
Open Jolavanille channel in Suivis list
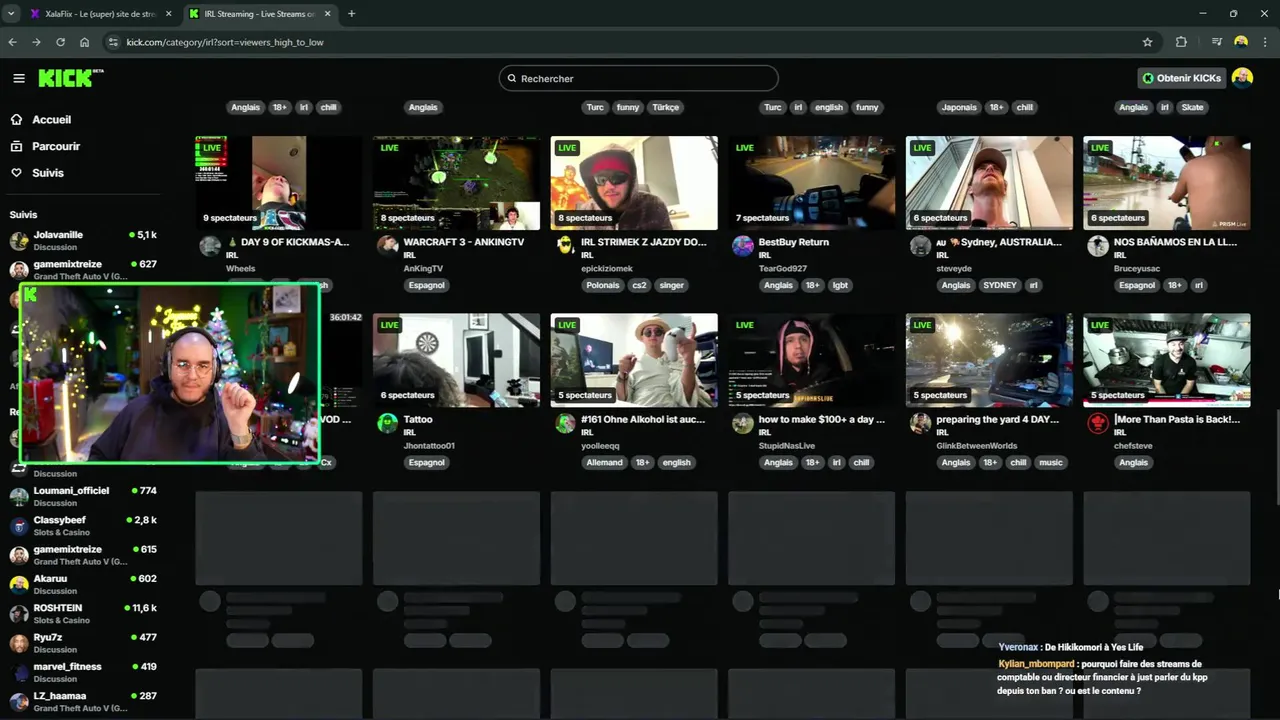click(84, 240)
